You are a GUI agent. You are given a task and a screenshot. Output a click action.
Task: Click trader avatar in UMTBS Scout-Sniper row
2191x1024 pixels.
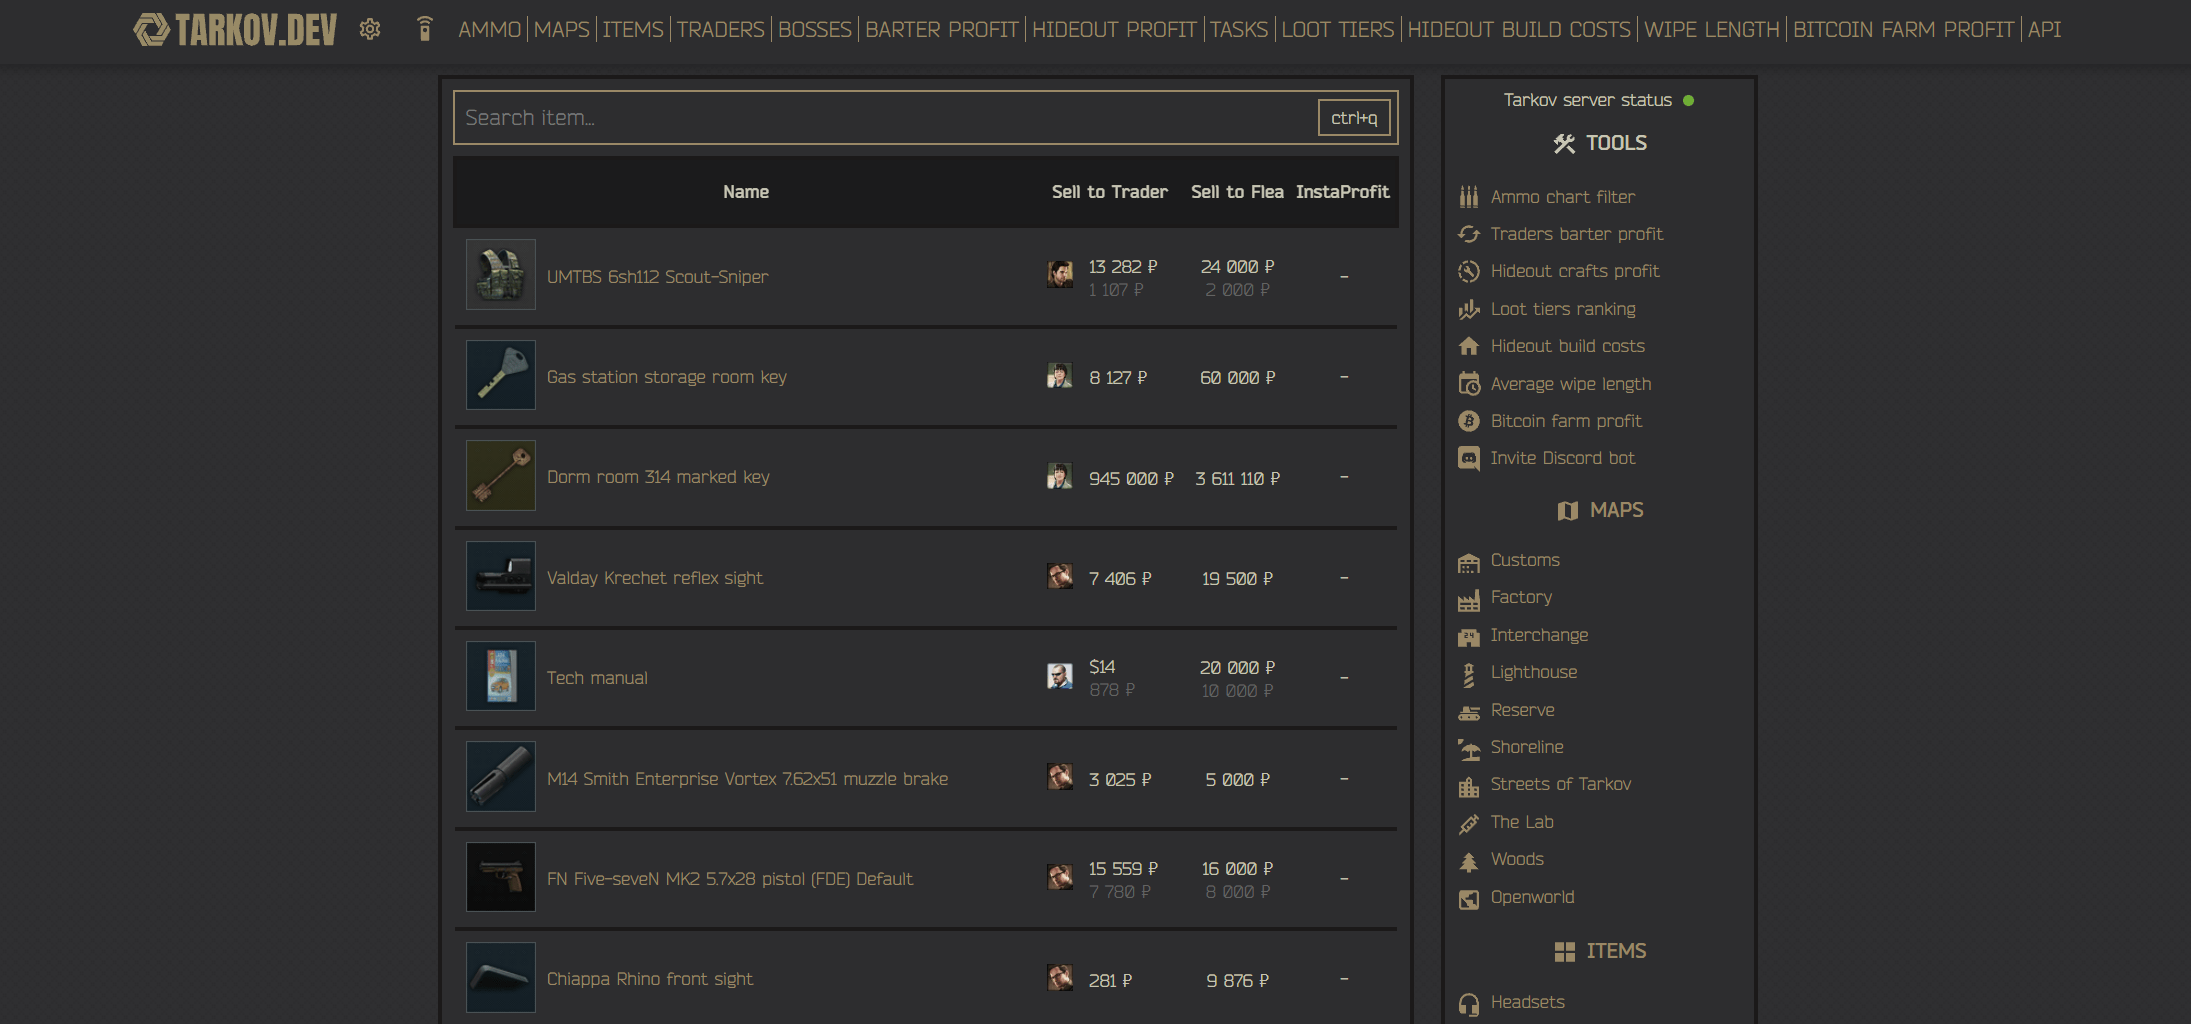pos(1060,274)
